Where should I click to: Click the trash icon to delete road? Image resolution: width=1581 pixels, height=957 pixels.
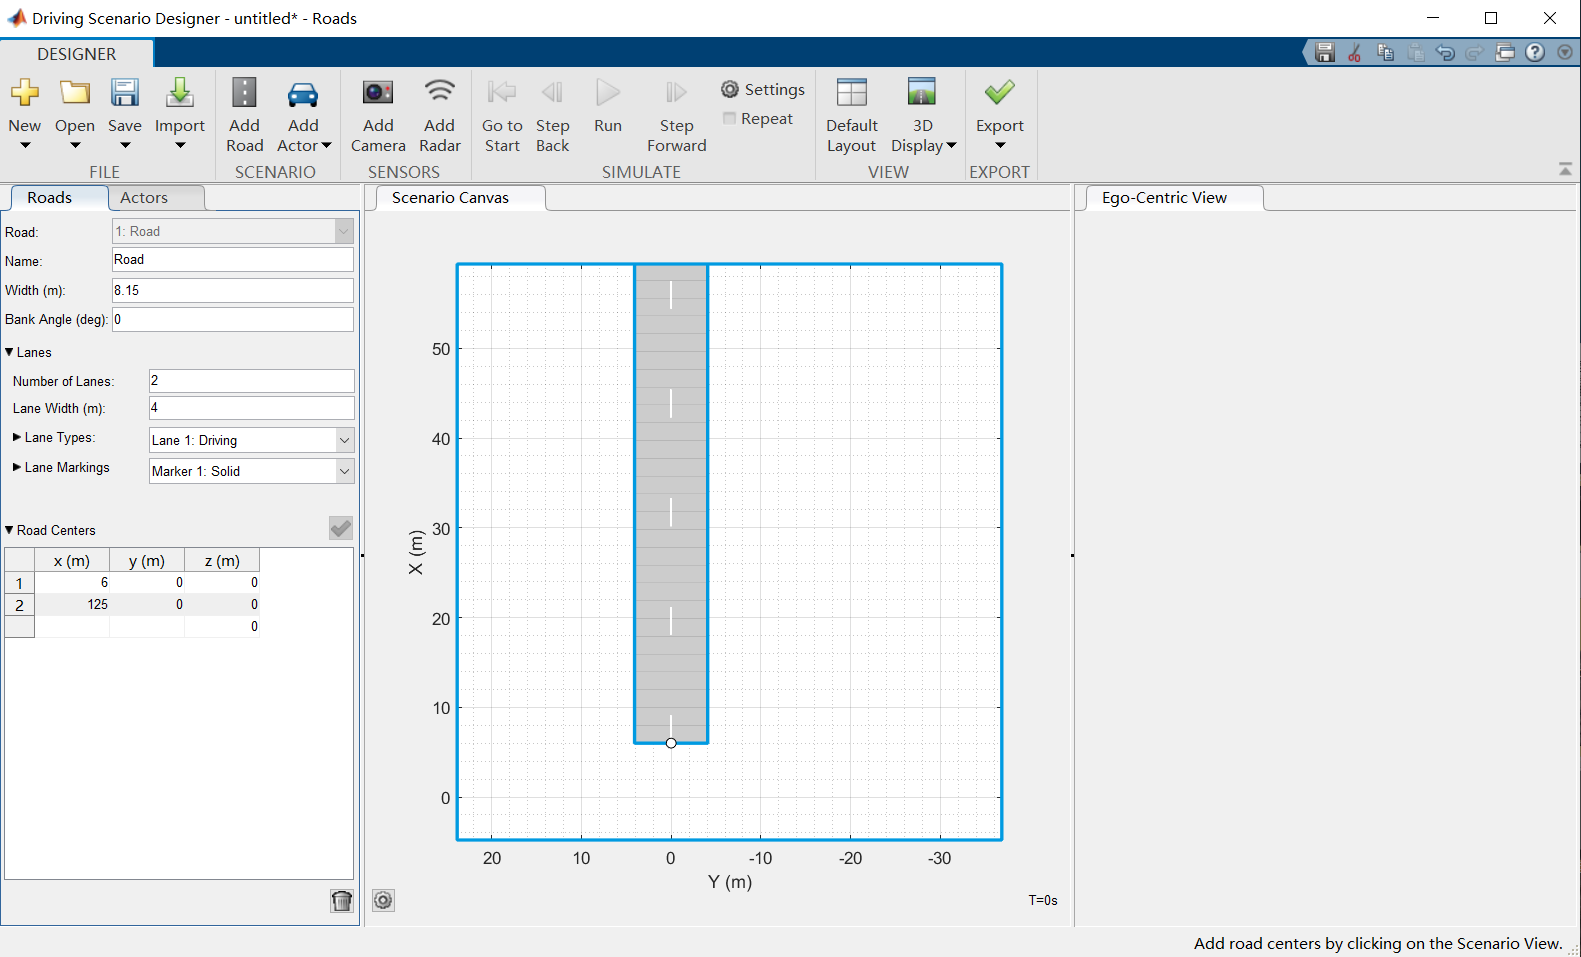pyautogui.click(x=342, y=901)
